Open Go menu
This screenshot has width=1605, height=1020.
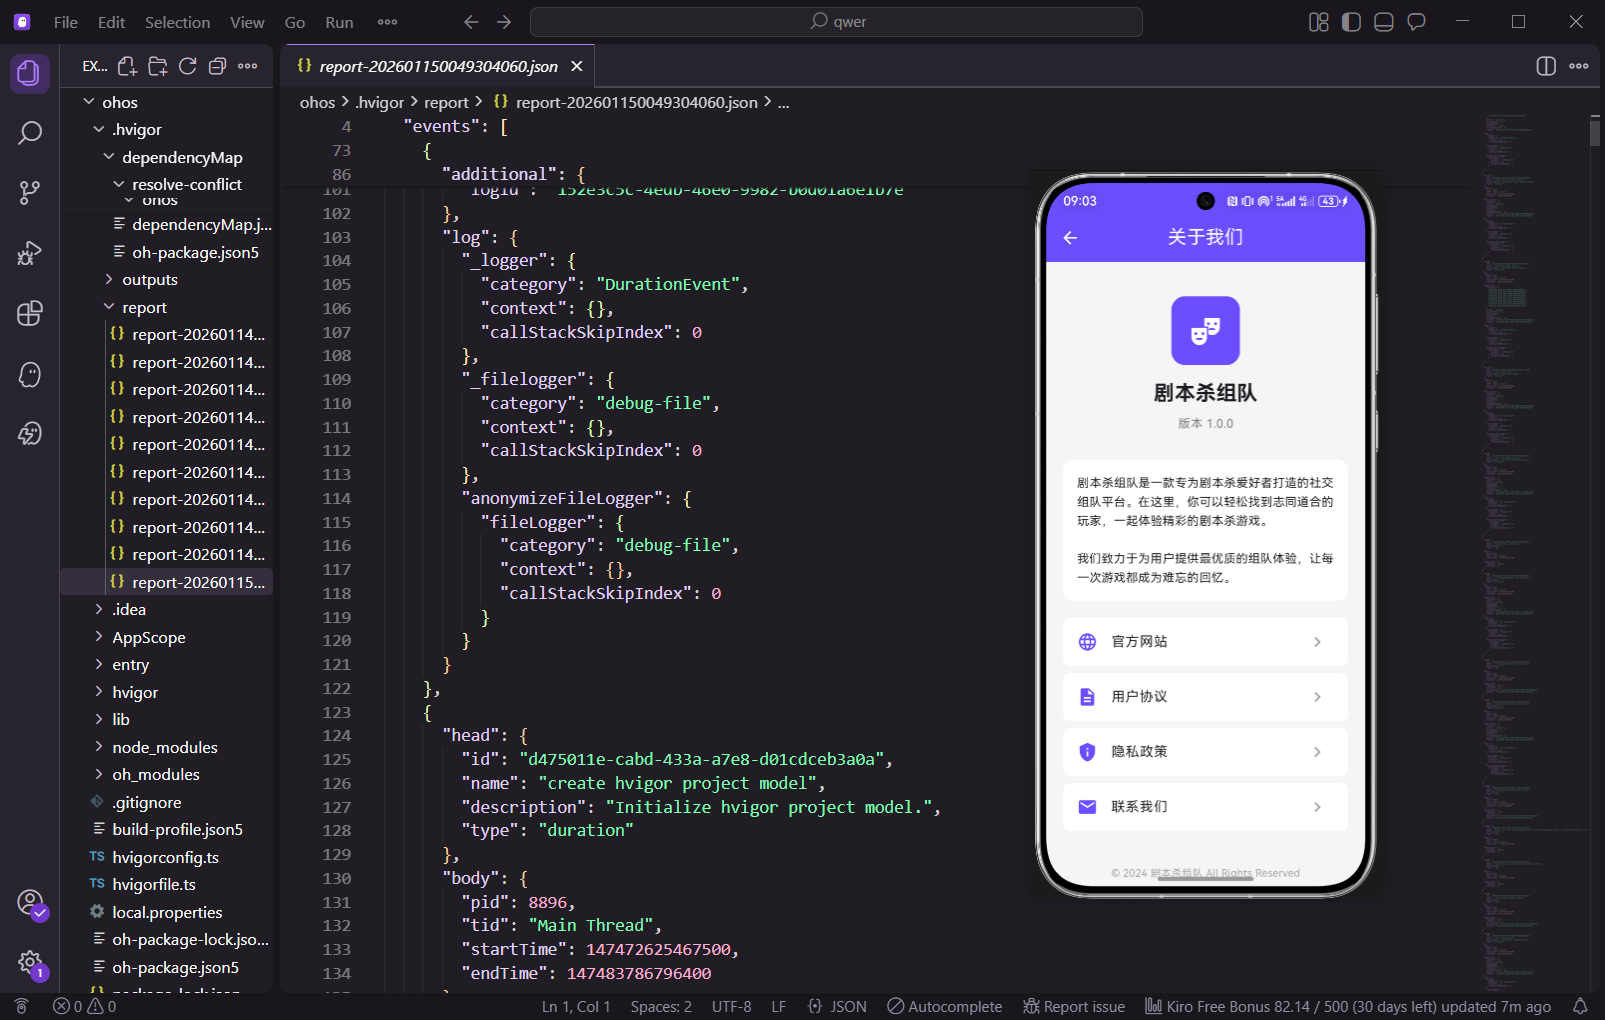295,22
